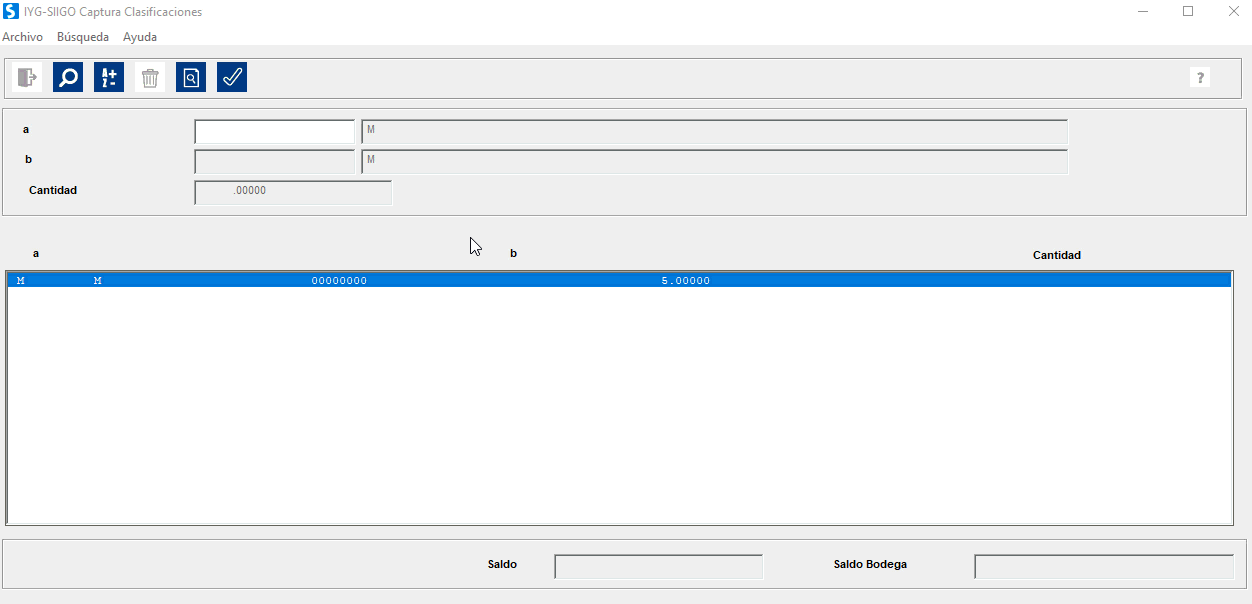
Task: Click the 'b' column header above the list
Action: (x=514, y=254)
